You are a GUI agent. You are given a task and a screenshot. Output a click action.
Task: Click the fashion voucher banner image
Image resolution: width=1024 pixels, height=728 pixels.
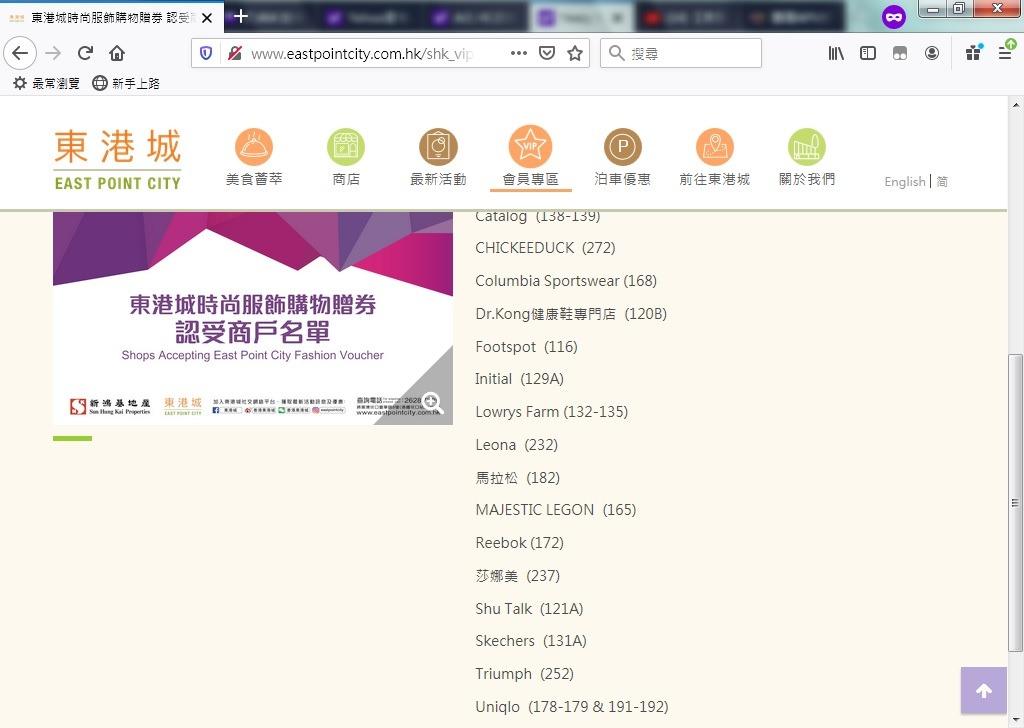tap(253, 318)
